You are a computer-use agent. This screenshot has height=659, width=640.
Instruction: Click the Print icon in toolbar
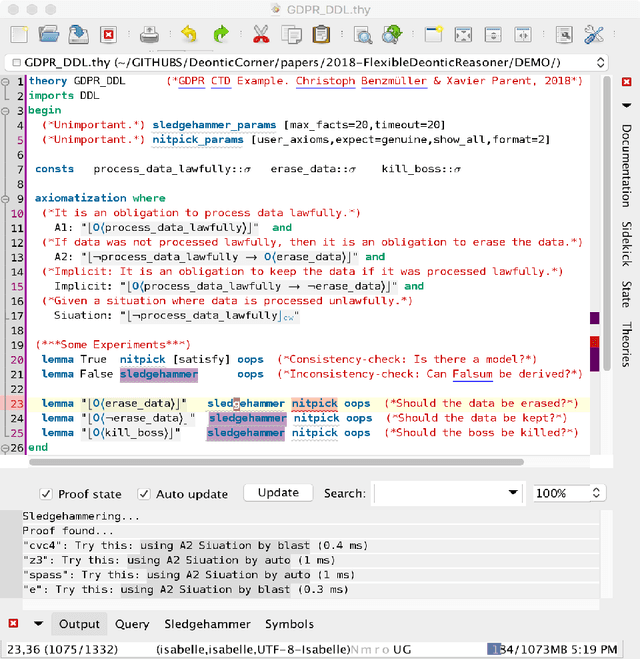(148, 35)
